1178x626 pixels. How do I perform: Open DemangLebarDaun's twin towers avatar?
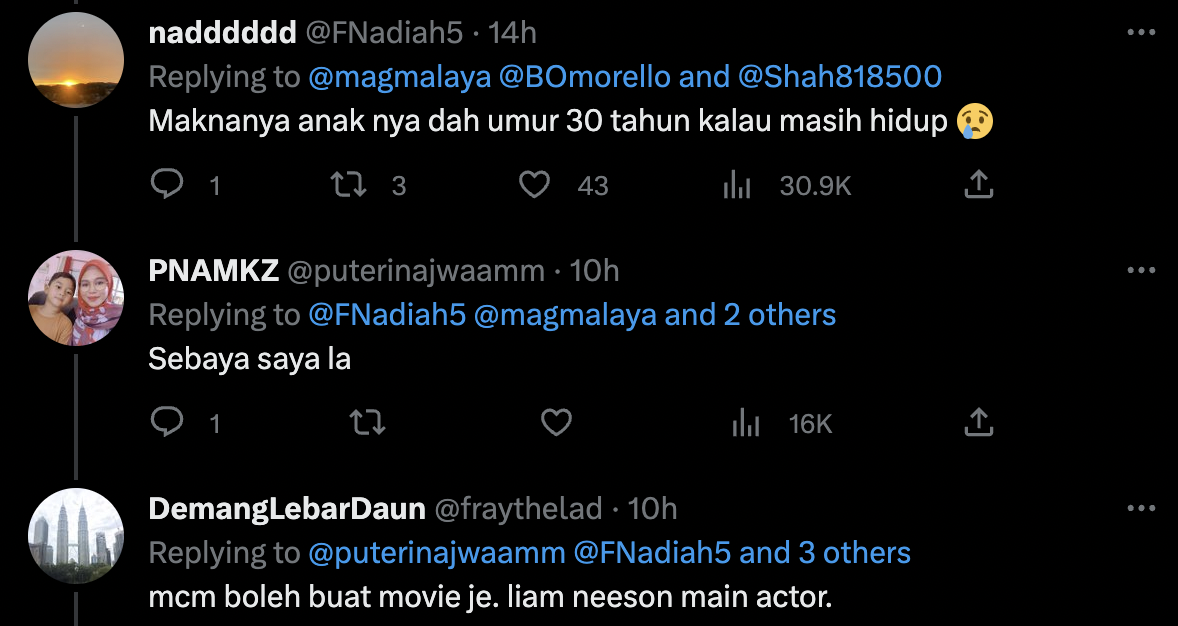[x=76, y=536]
